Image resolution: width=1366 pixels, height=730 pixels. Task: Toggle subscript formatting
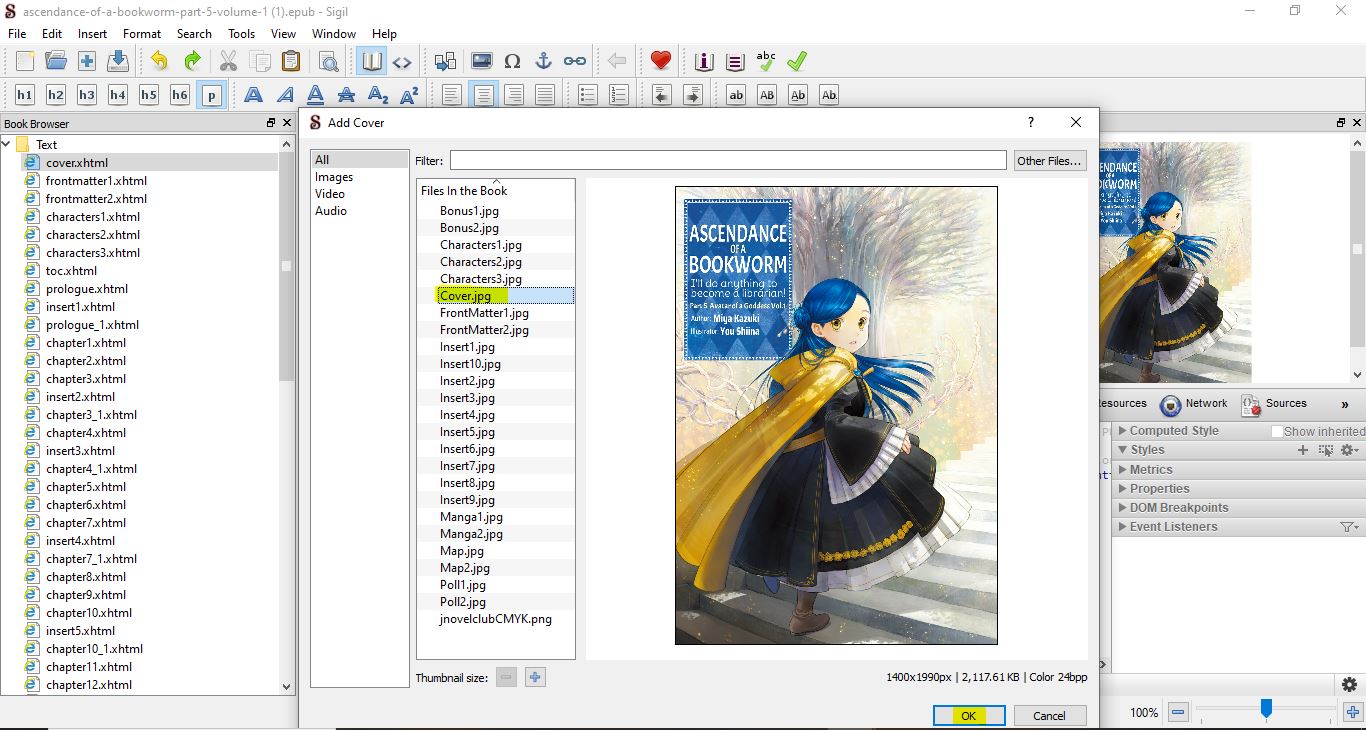(378, 95)
